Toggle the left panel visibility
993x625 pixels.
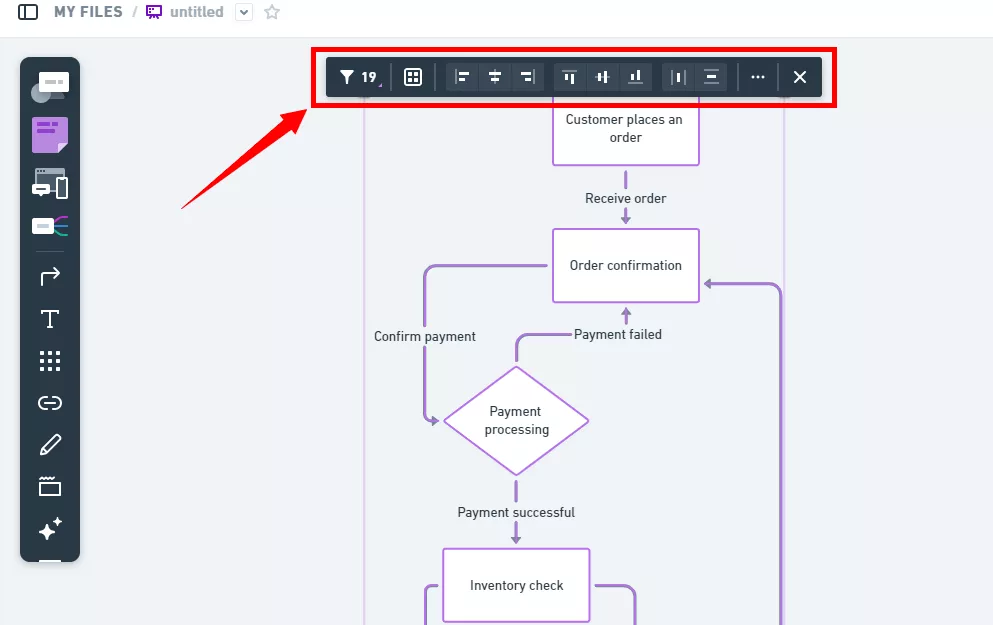click(29, 12)
